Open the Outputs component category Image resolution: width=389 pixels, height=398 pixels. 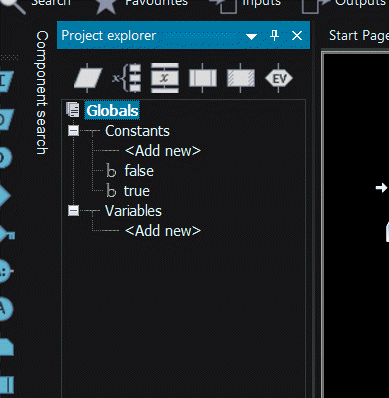tap(345, 4)
